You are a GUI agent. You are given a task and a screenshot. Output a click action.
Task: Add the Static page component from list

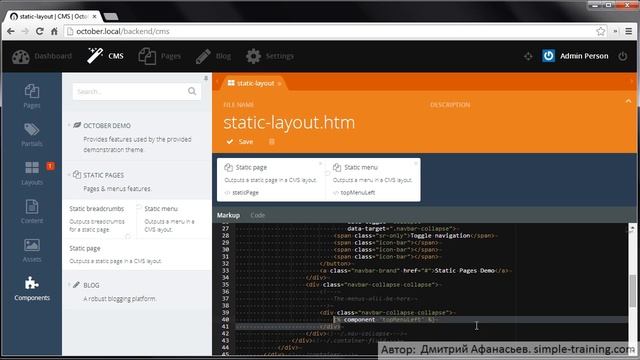pyautogui.click(x=137, y=254)
